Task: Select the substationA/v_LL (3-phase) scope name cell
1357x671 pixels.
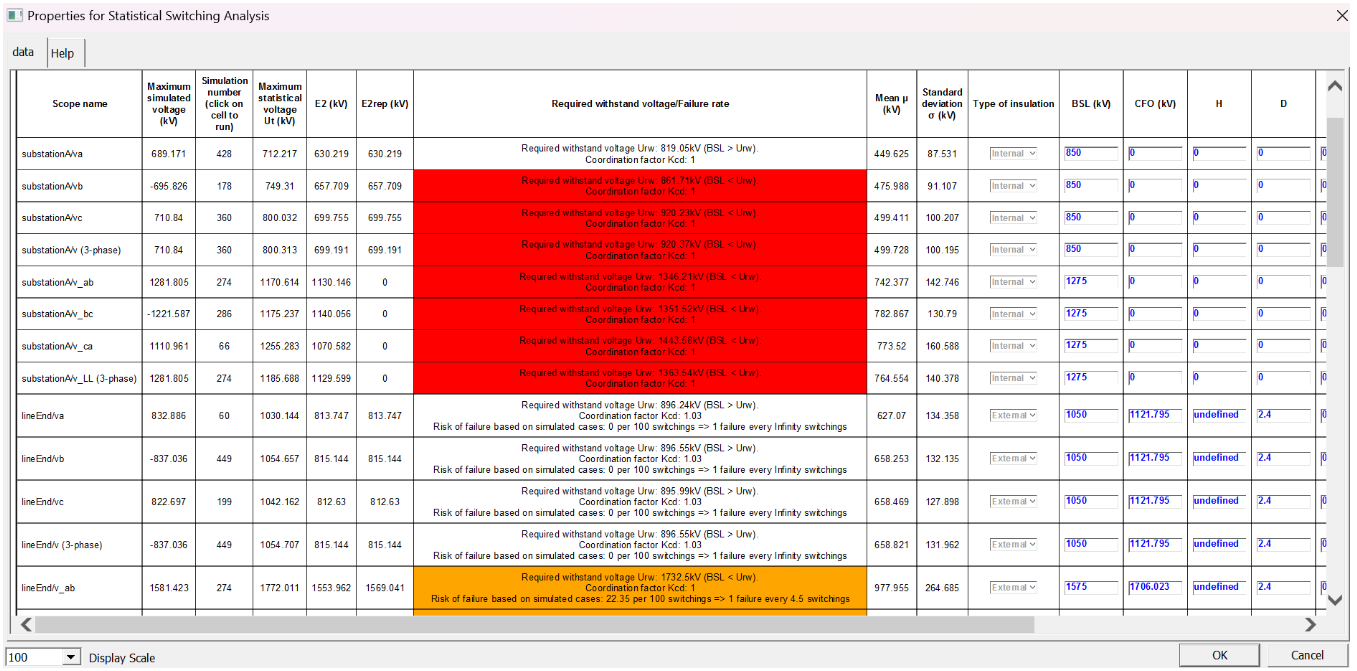Action: click(79, 378)
